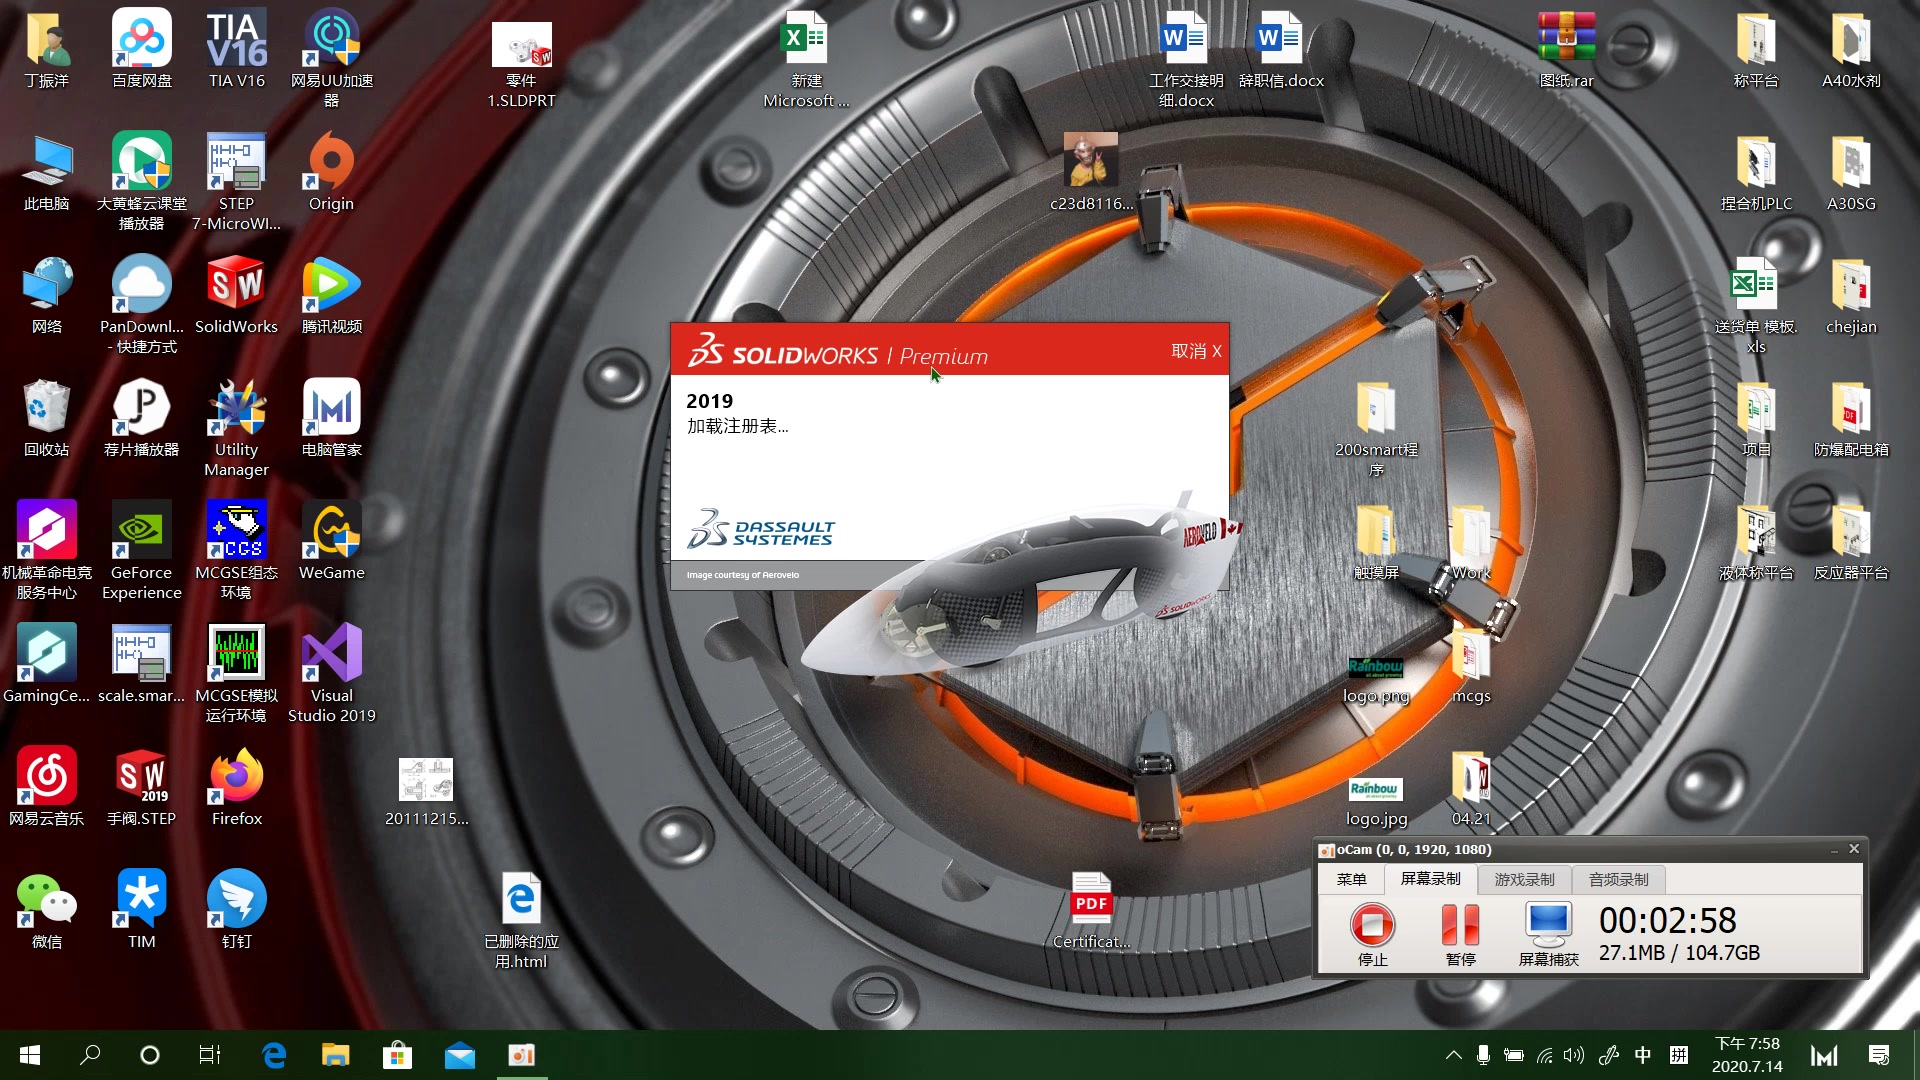Switch to the 音频录制 tab
1920x1080 pixels.
[1618, 880]
